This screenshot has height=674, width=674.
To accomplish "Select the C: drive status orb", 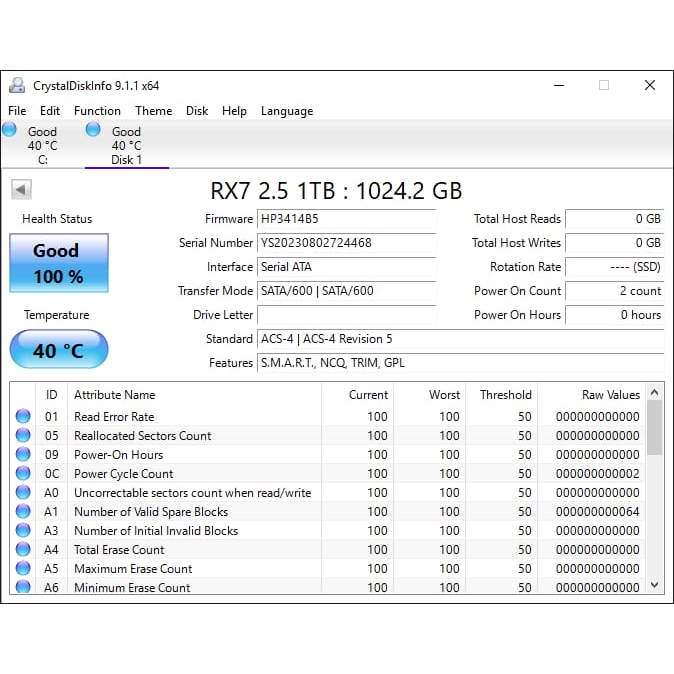I will (x=10, y=130).
